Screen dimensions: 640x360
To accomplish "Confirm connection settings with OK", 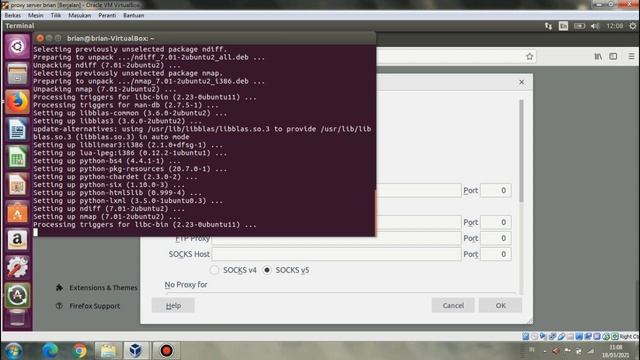I will [500, 305].
